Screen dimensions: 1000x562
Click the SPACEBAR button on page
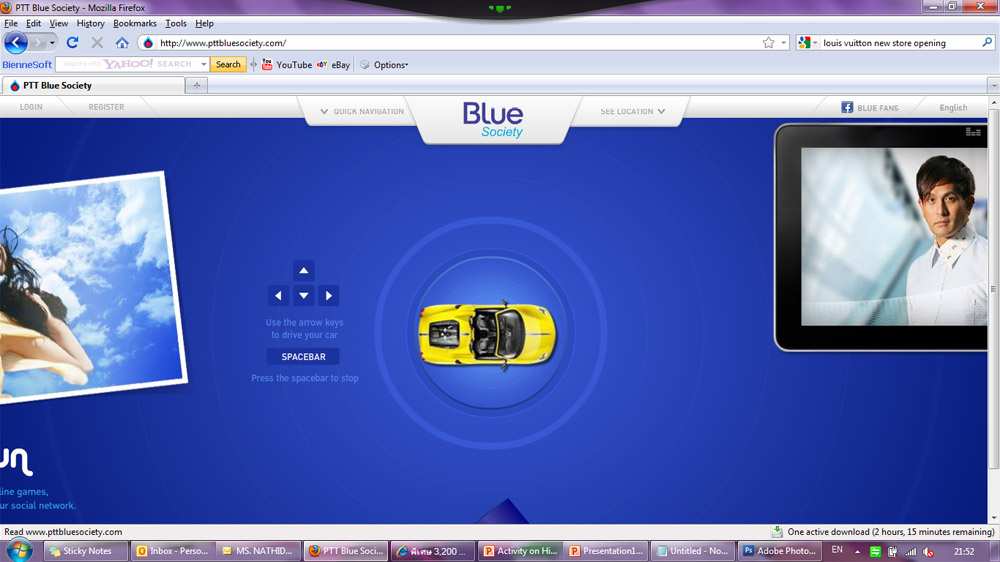[x=304, y=357]
